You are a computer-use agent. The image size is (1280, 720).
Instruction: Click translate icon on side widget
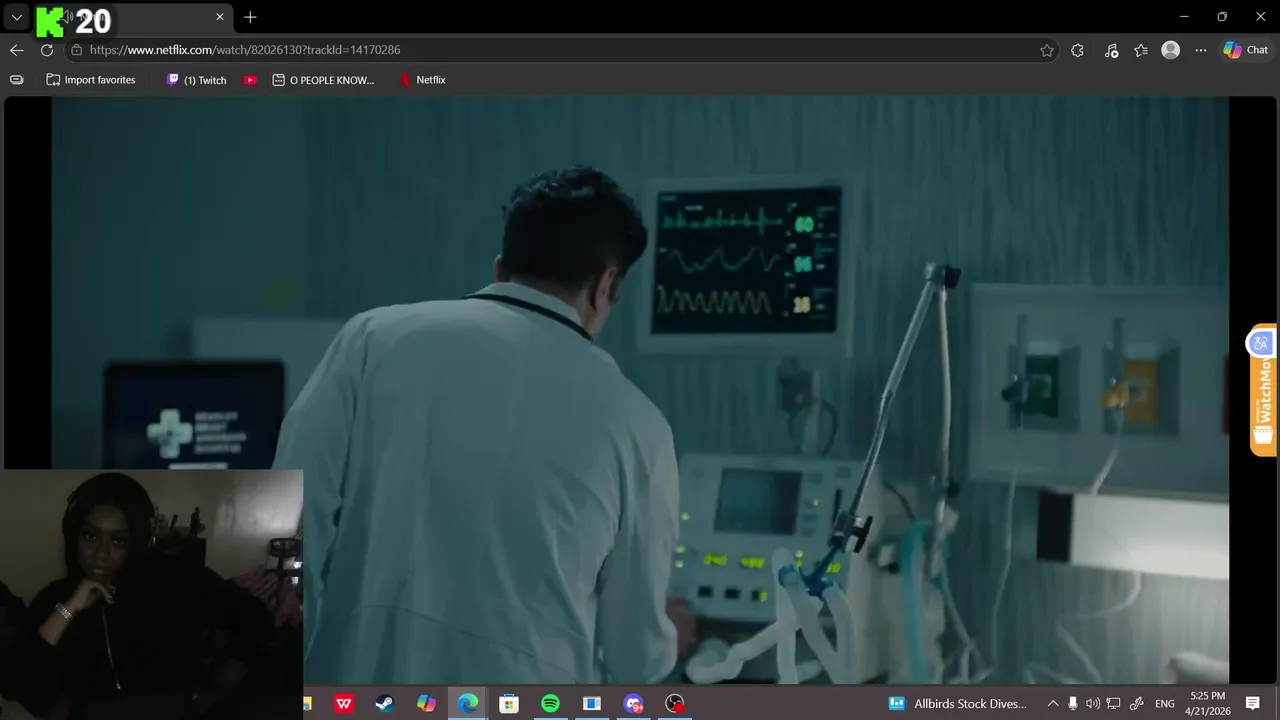(x=1260, y=343)
